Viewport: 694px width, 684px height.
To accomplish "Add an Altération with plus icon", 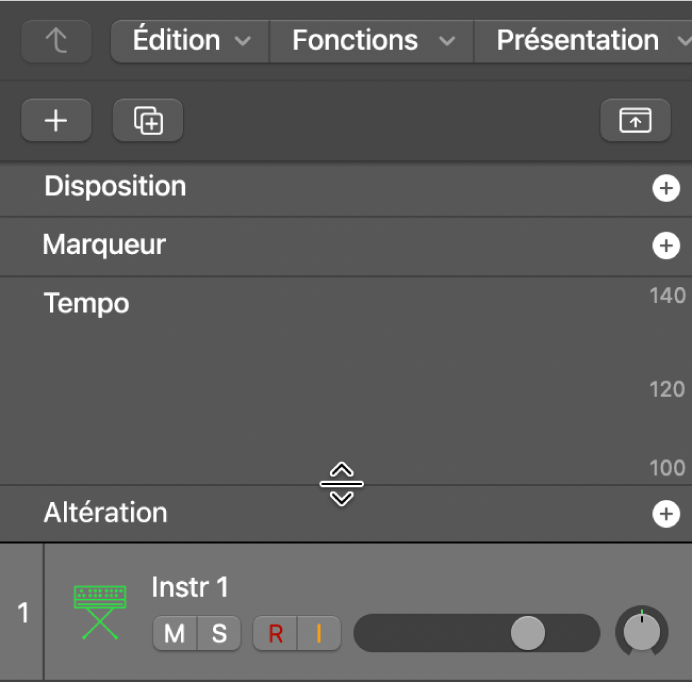I will [666, 514].
